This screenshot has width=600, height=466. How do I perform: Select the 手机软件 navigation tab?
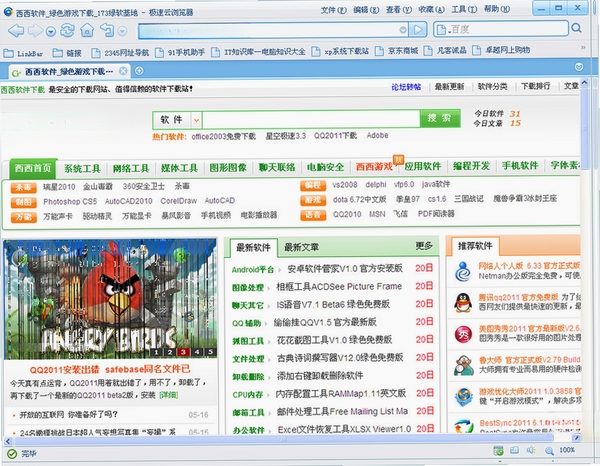tap(520, 166)
